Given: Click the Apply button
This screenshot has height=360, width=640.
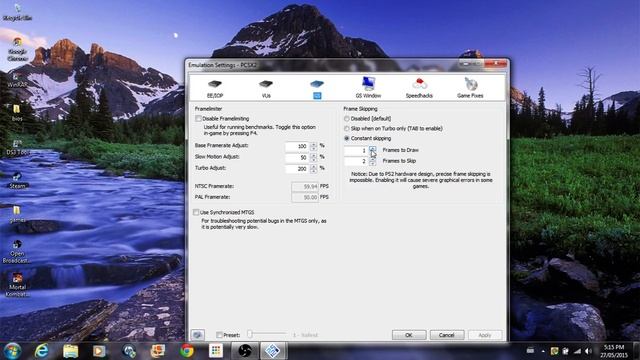Looking at the screenshot, I should click(484, 335).
